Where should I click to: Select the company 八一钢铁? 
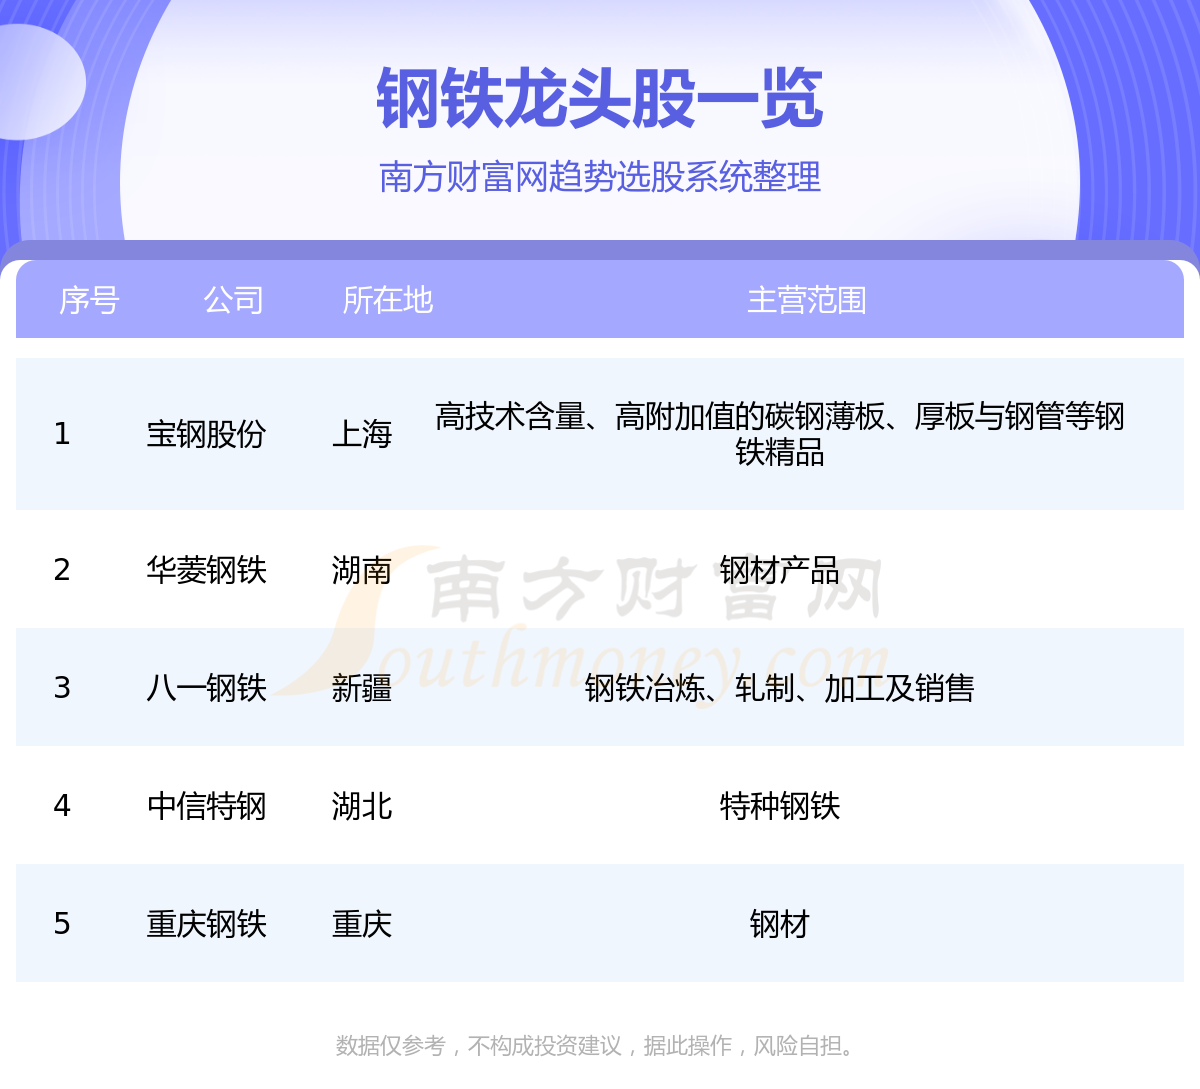[206, 688]
